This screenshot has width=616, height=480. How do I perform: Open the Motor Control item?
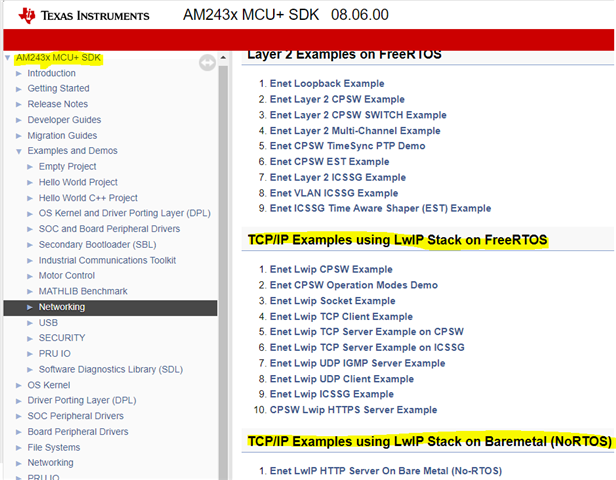[67, 276]
